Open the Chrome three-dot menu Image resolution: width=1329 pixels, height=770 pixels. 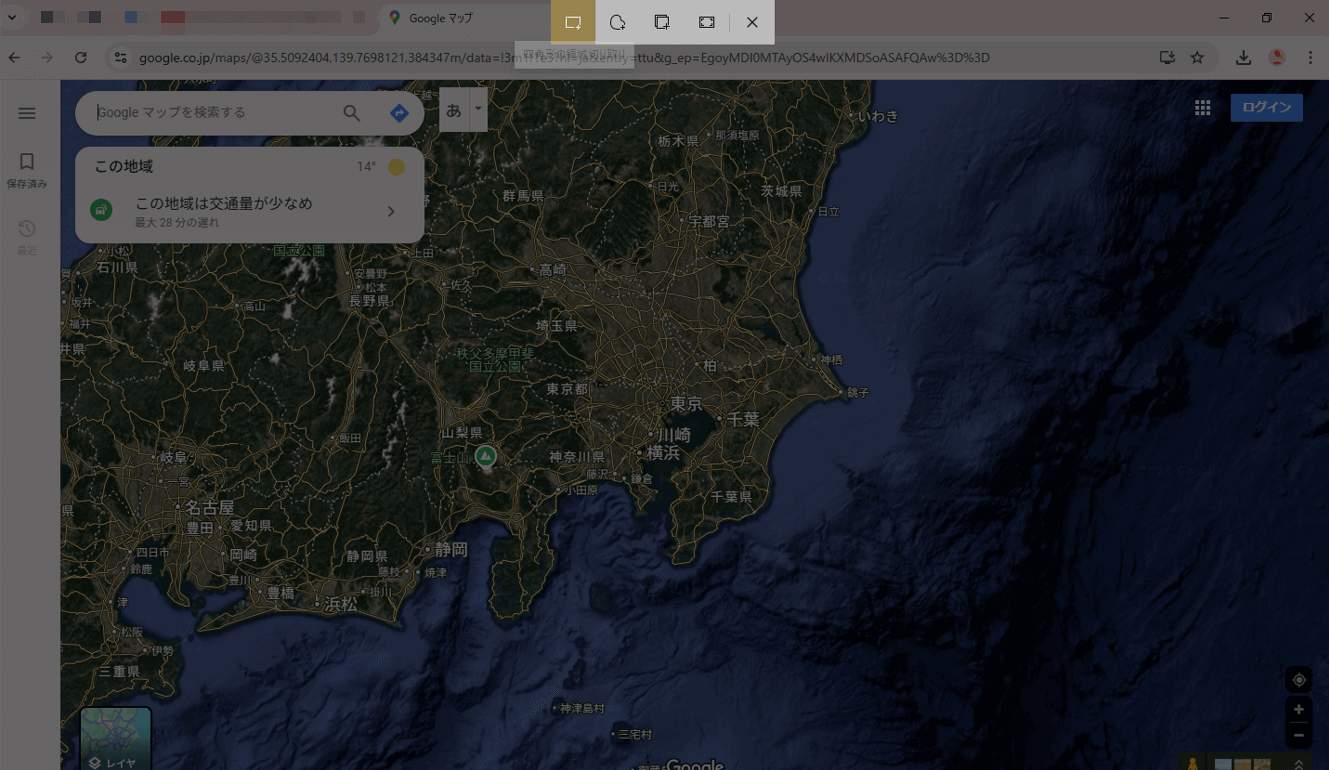(1310, 58)
